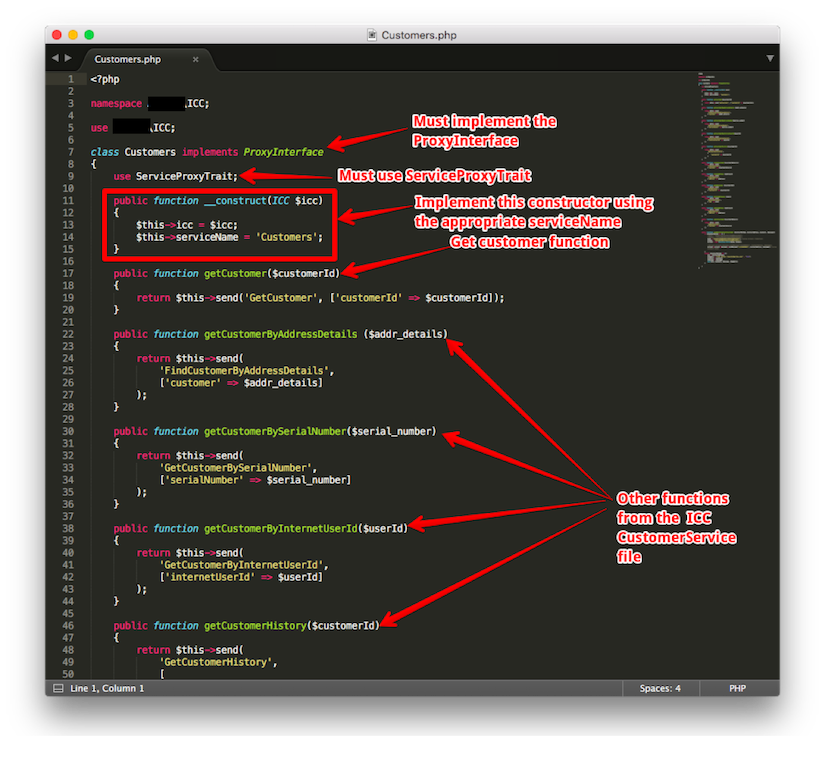The image size is (825, 761).
Task: Click the Customers class name on line 7
Action: (150, 152)
